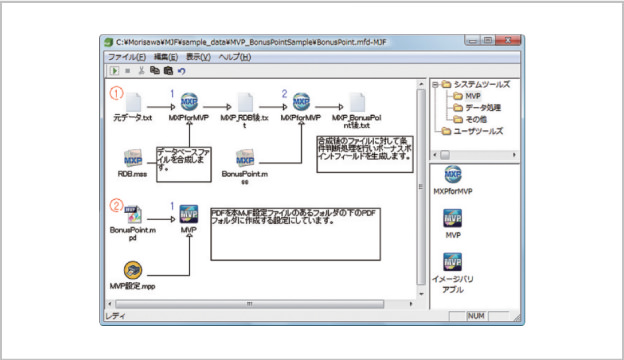Open the ファイル(F) menu
Viewport: 624px width, 360px height.
pyautogui.click(x=127, y=57)
